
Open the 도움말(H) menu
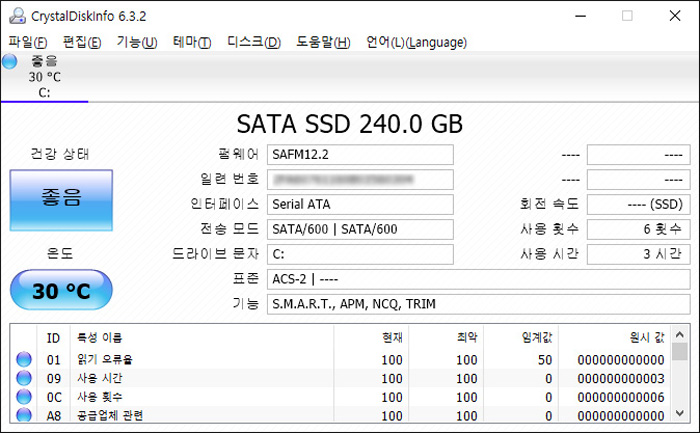coord(323,42)
